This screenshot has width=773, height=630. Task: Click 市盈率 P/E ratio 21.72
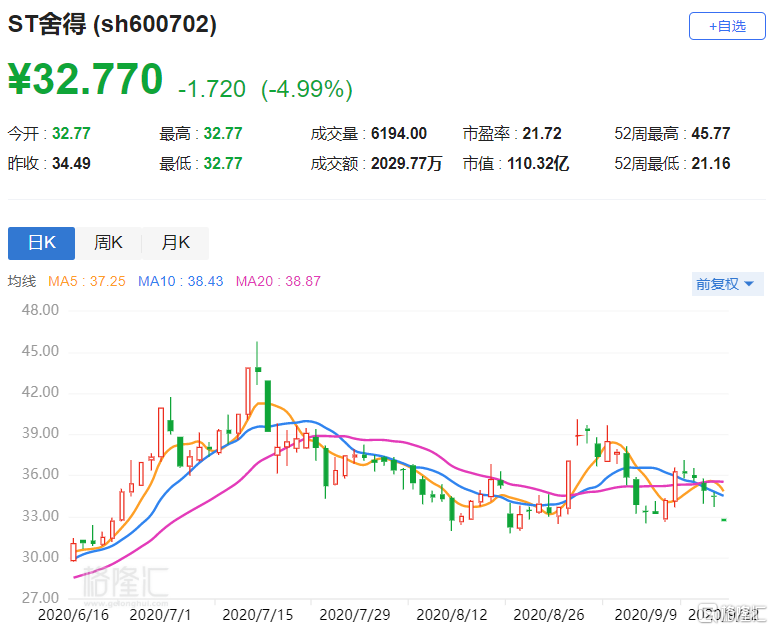point(542,134)
